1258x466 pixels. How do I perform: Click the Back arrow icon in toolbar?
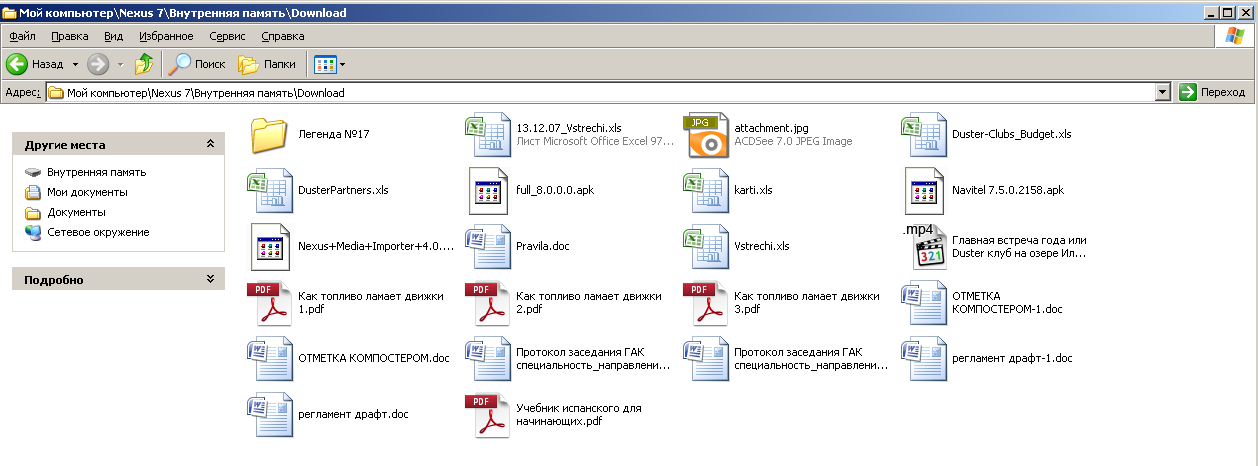[17, 64]
